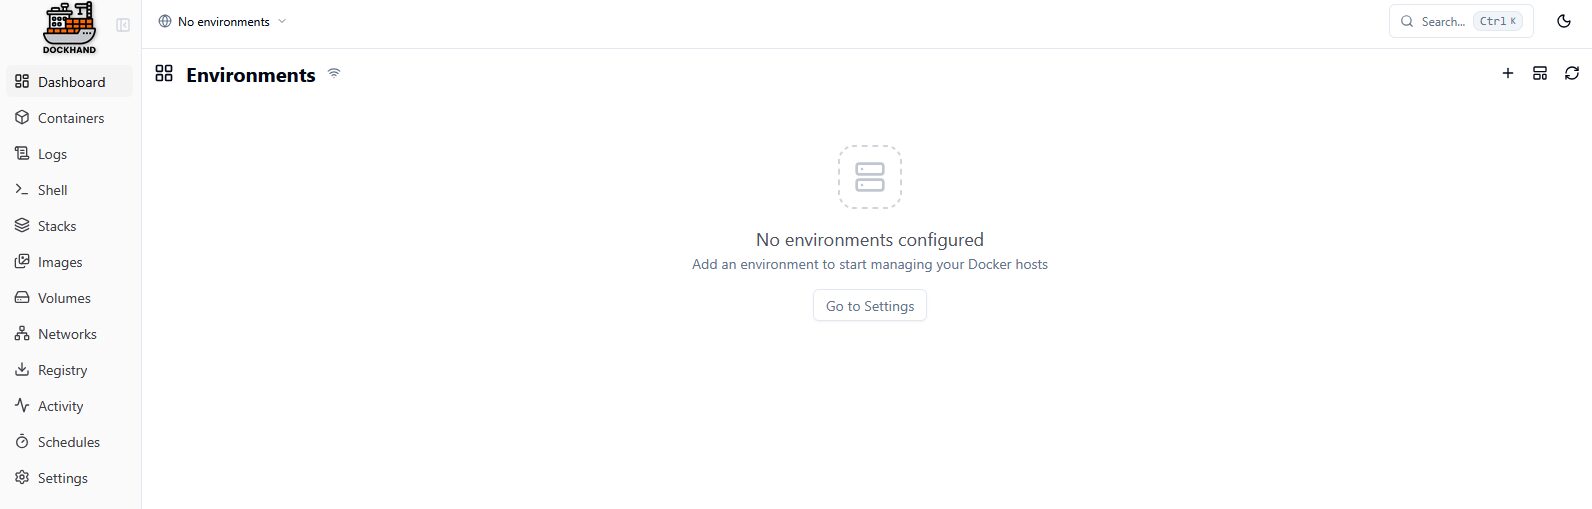View the Activity page
Screen dimensions: 1592x509
tap(60, 406)
